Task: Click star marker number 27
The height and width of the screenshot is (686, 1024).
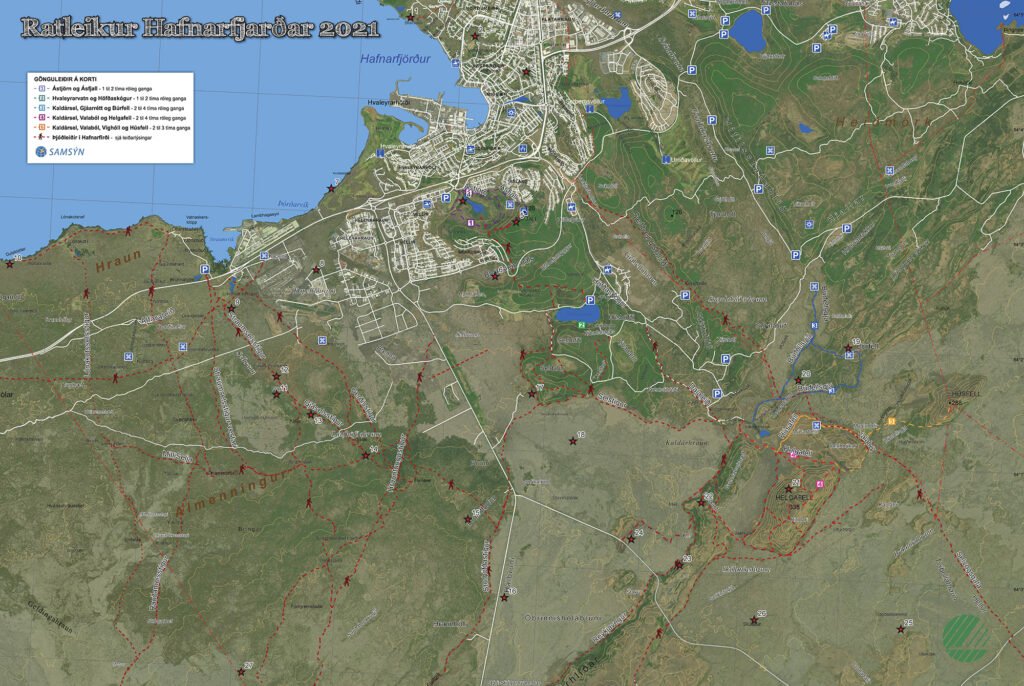Action: coord(241,670)
